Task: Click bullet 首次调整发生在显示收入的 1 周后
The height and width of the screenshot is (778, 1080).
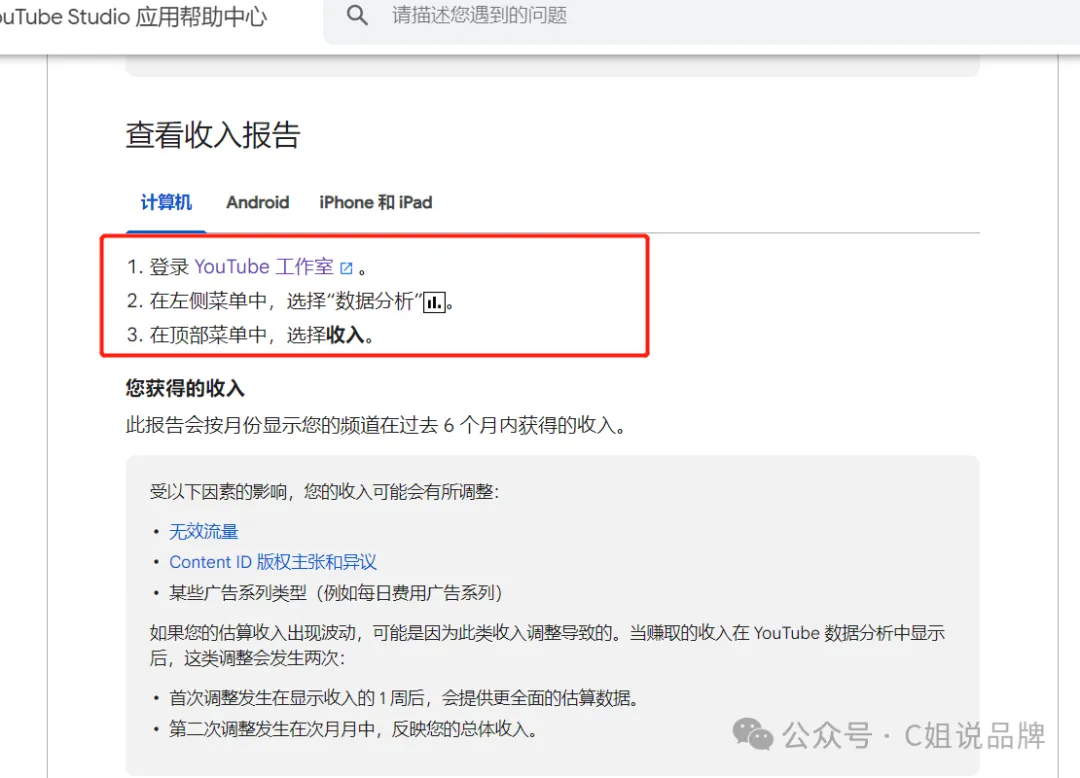Action: 405,698
